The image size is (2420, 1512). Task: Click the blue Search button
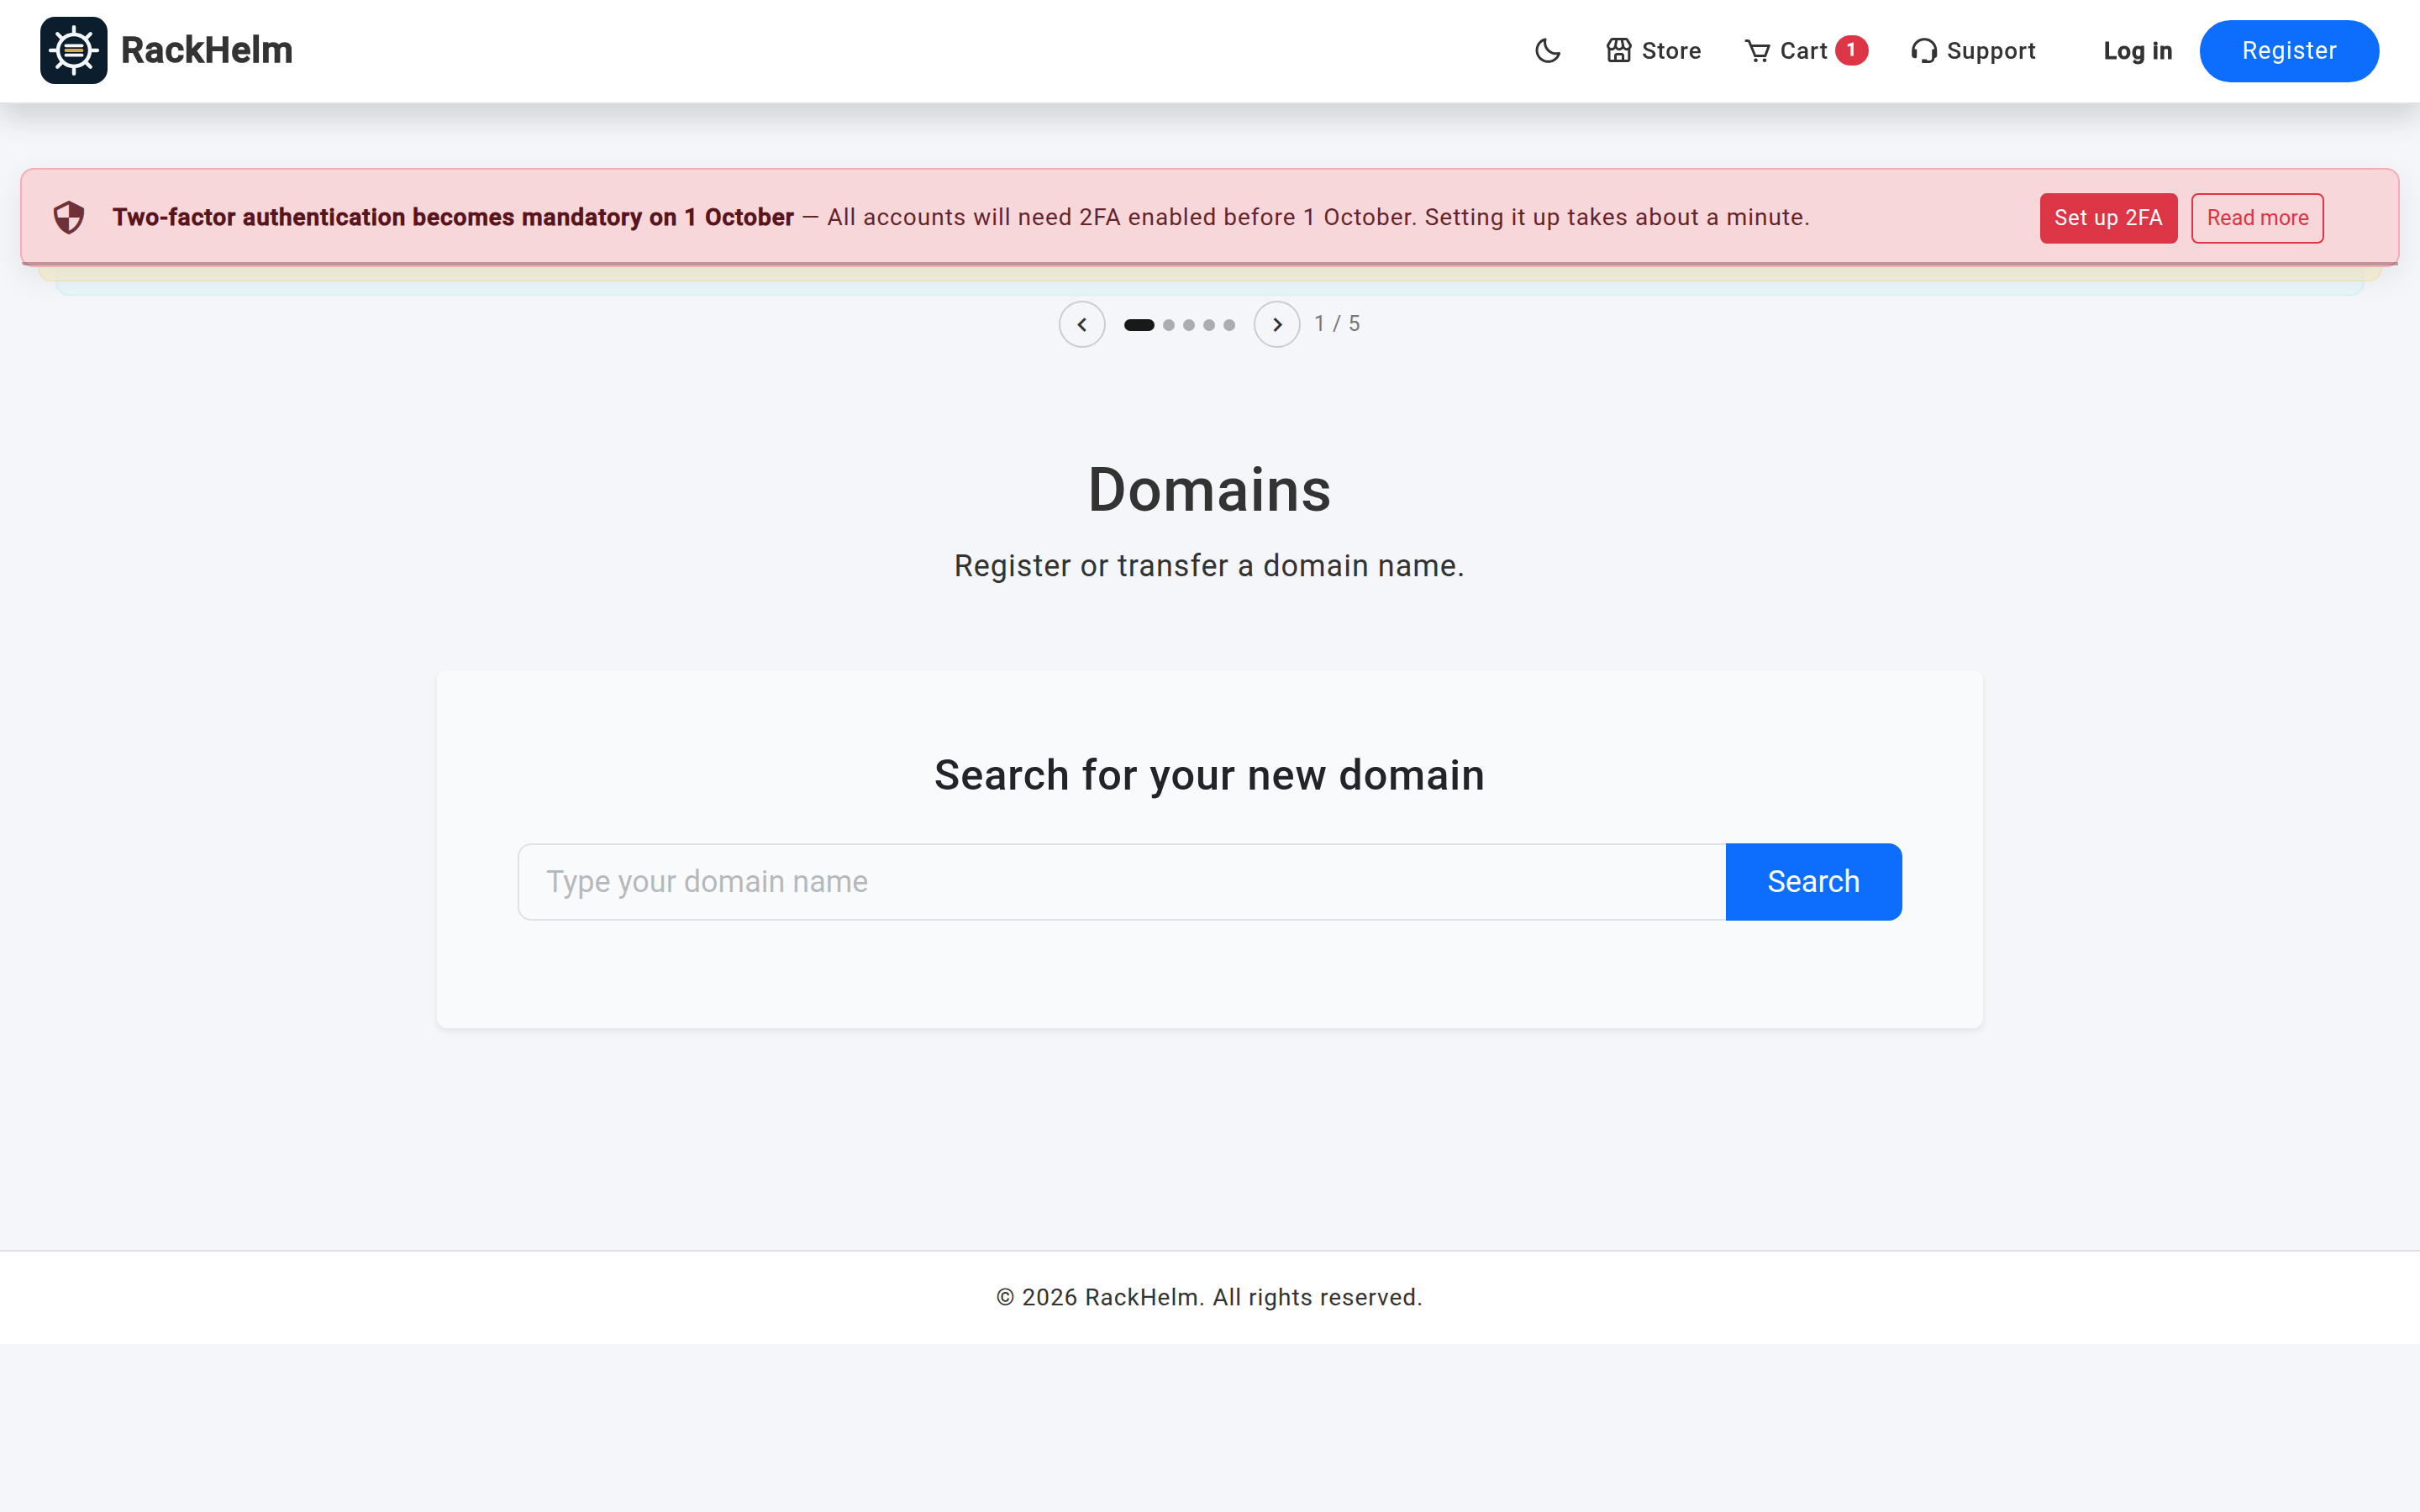pyautogui.click(x=1813, y=881)
